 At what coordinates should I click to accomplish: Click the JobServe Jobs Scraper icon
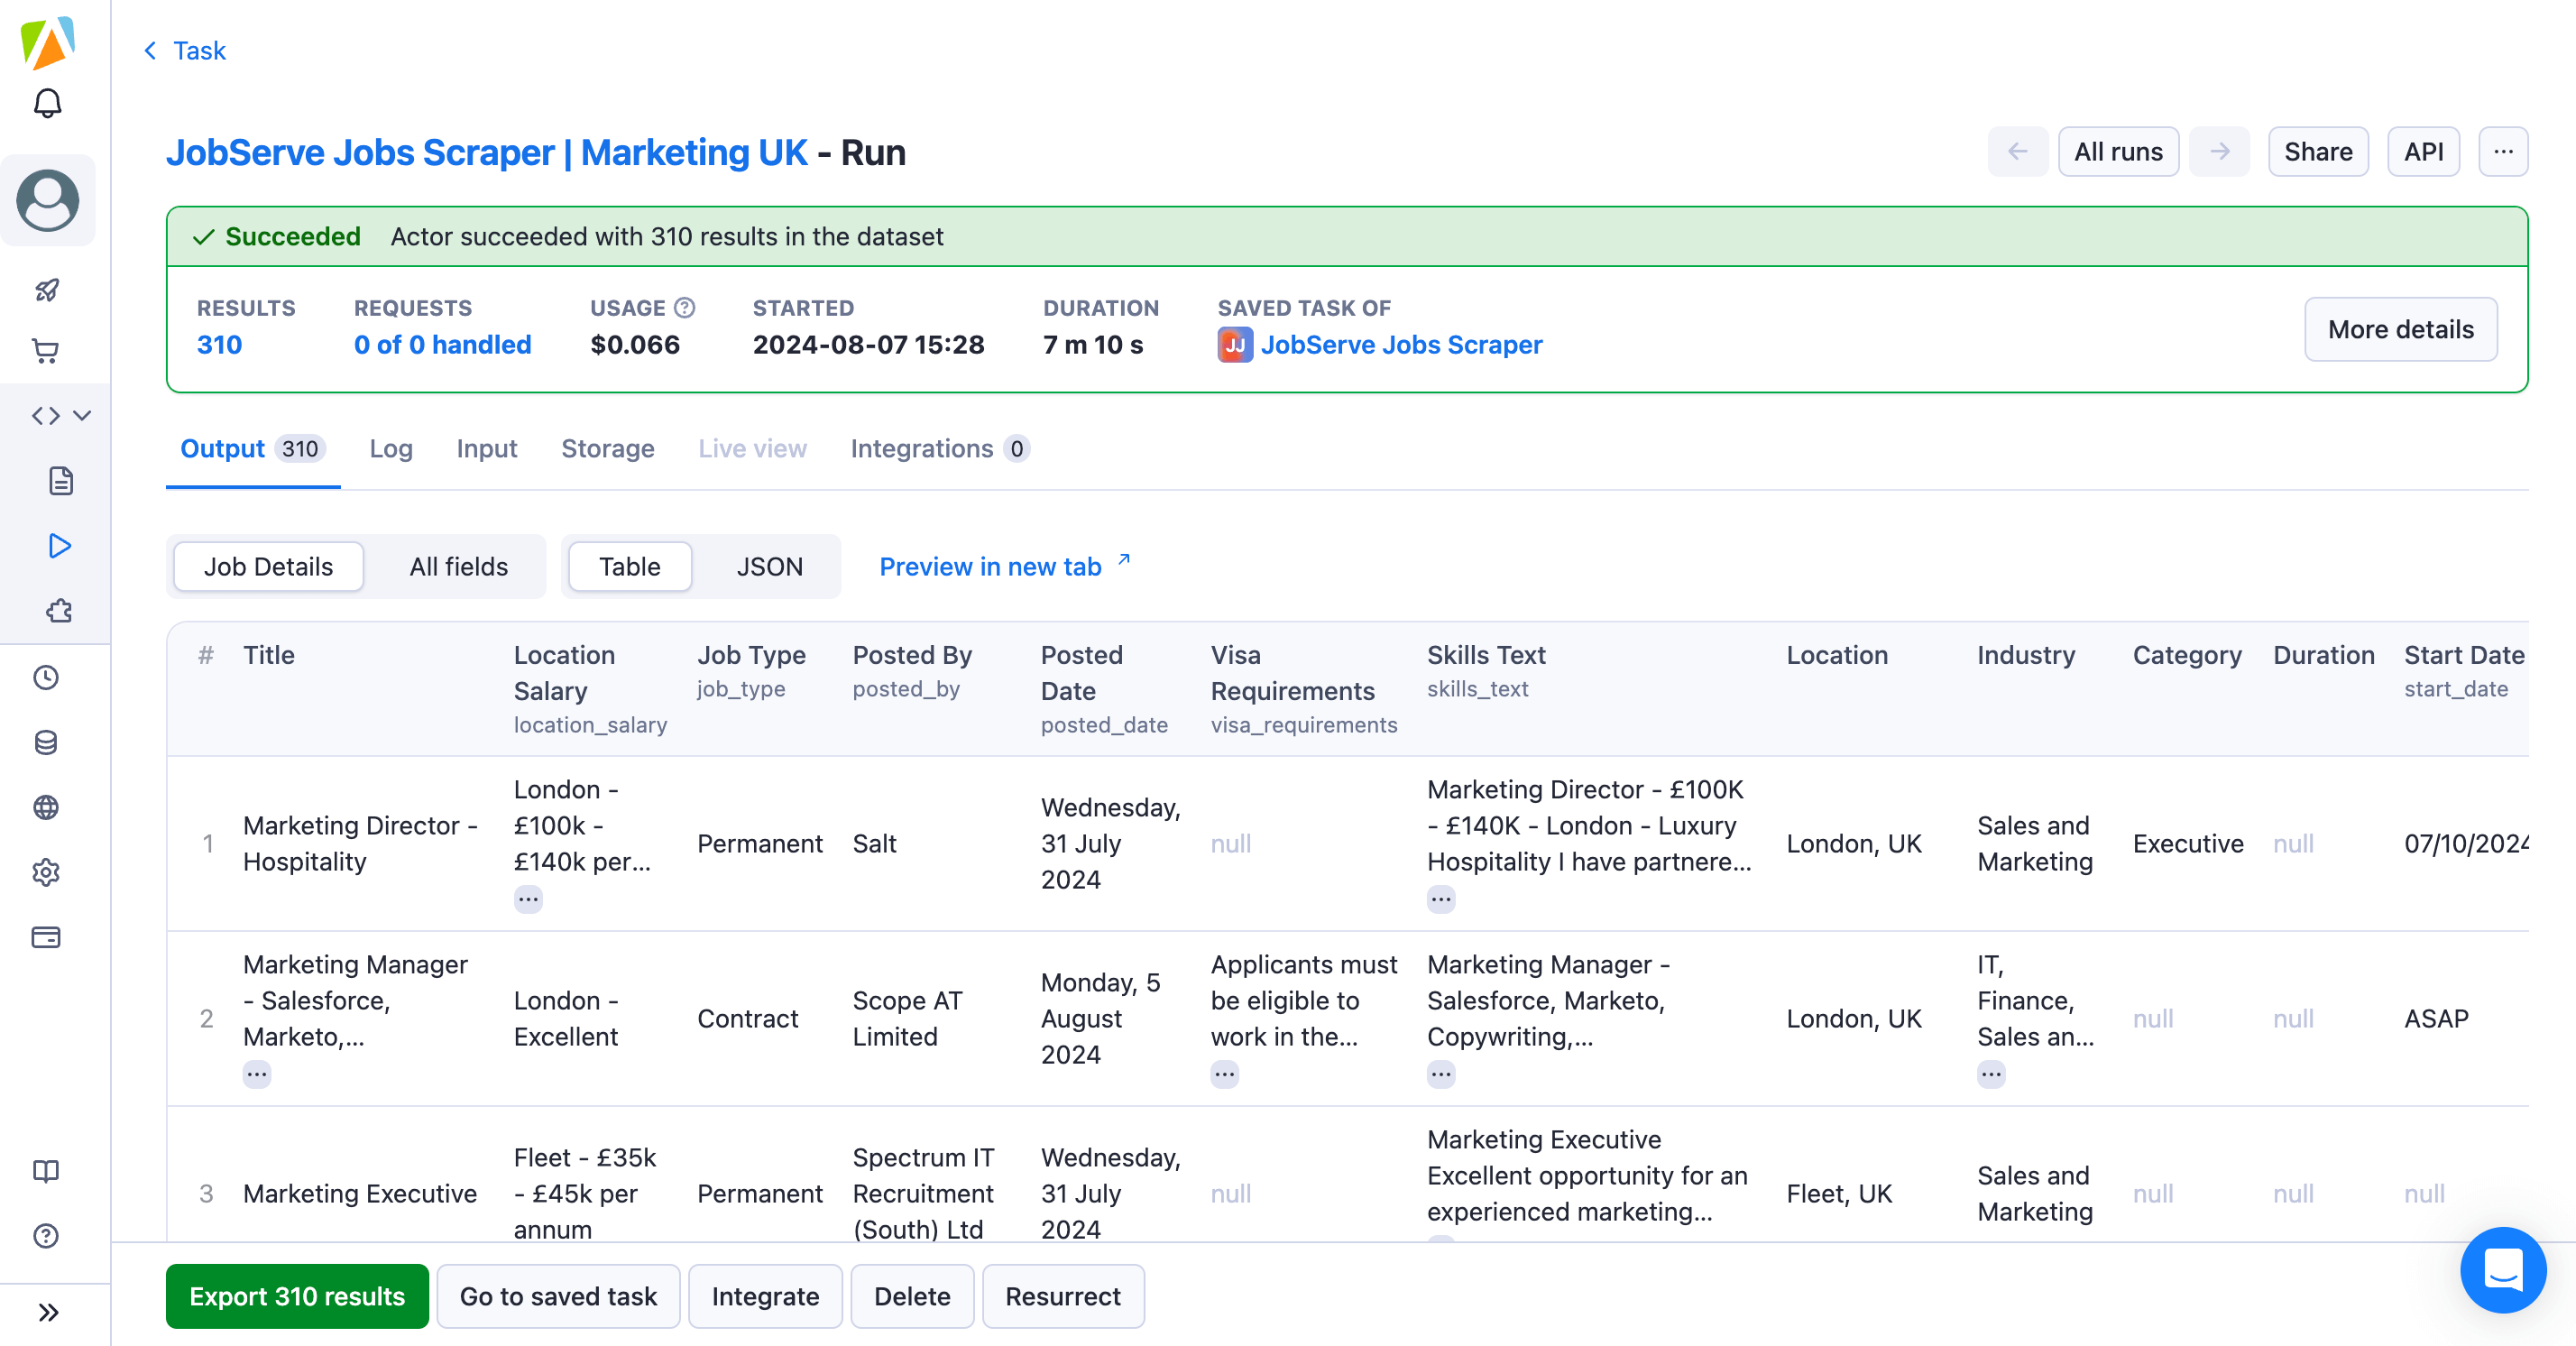[1232, 343]
